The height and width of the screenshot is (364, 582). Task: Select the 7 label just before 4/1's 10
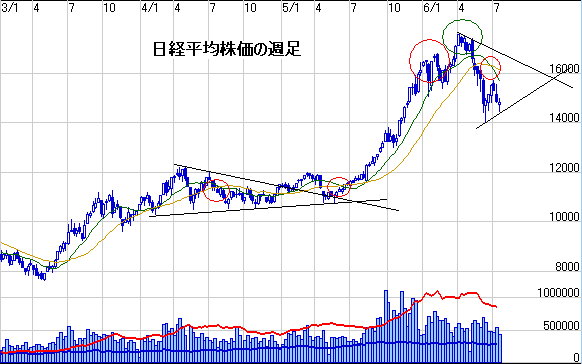coord(212,8)
